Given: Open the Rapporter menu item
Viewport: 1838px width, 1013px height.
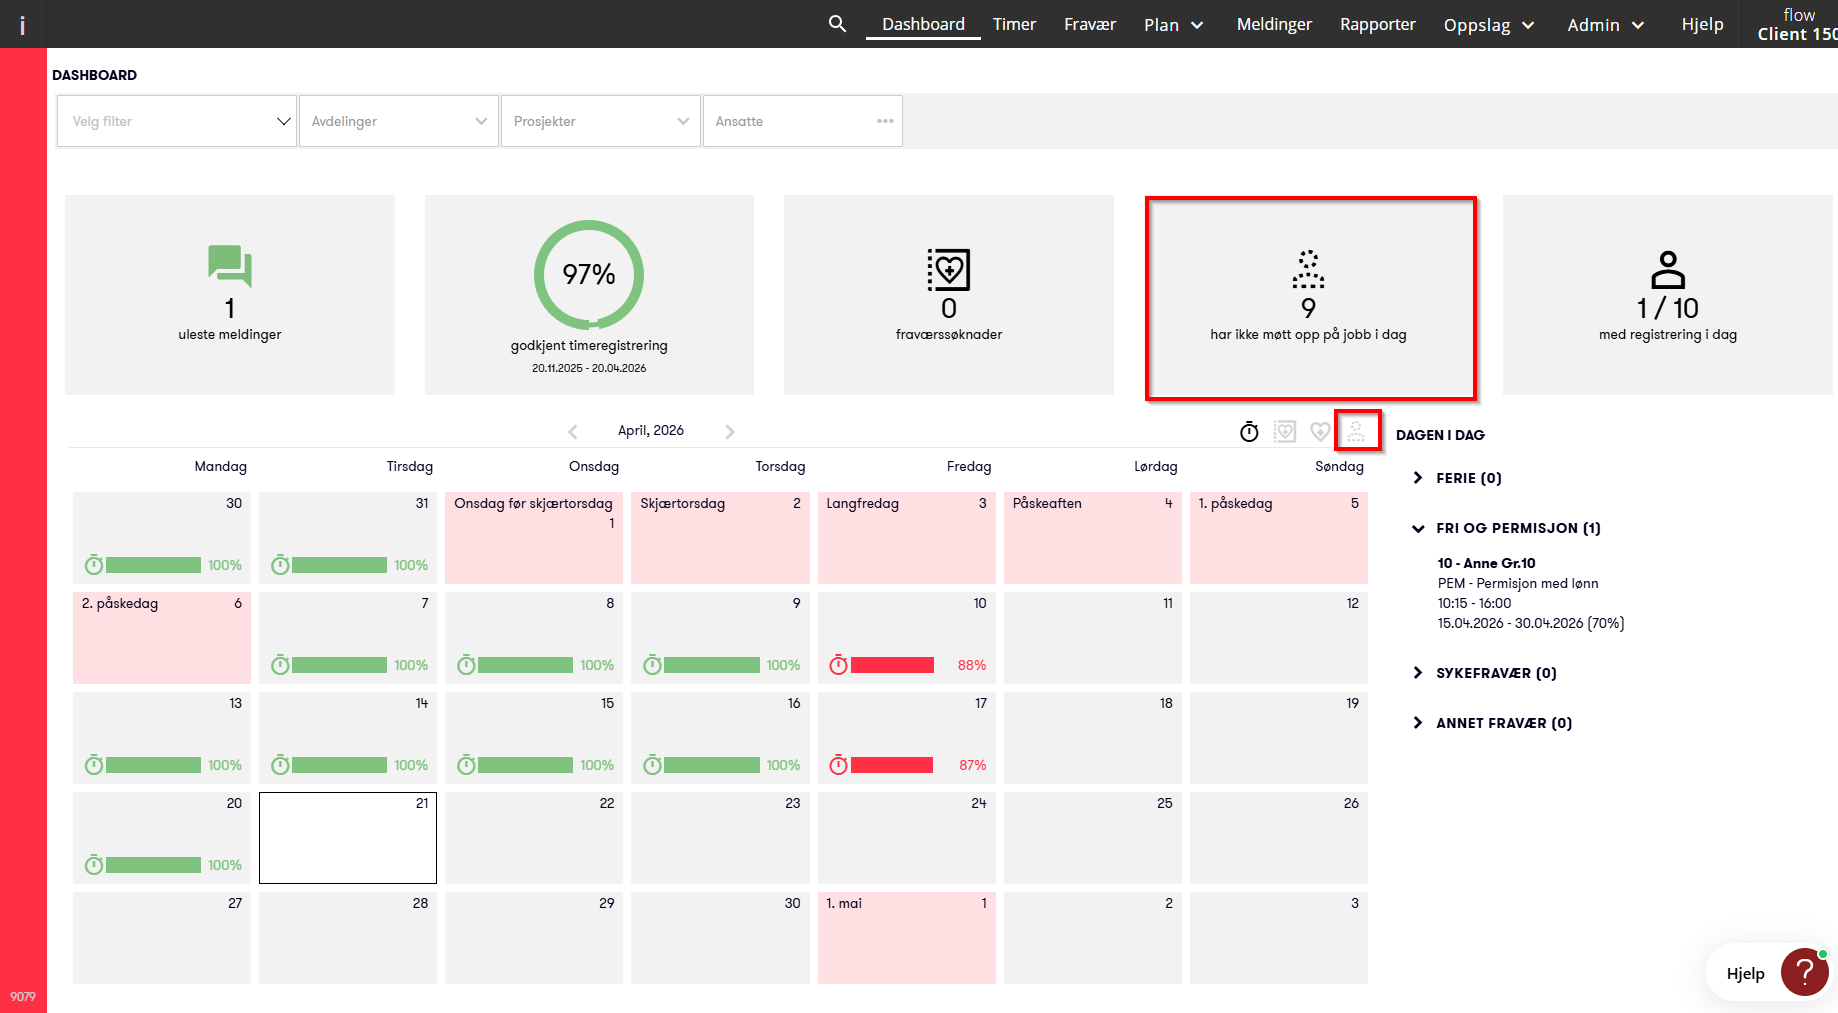Looking at the screenshot, I should [1377, 24].
